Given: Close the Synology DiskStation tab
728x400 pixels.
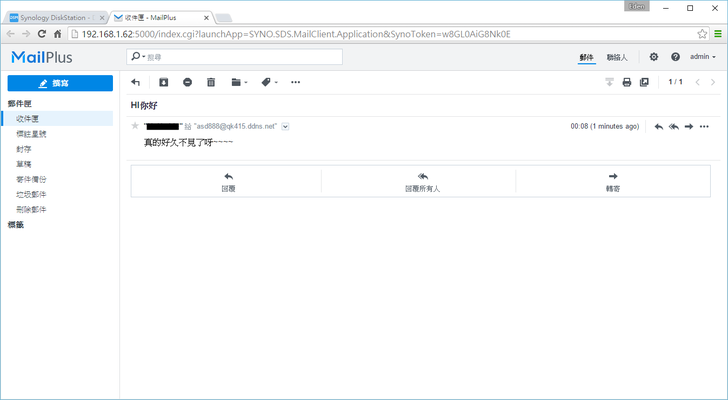Looking at the screenshot, I should [102, 18].
